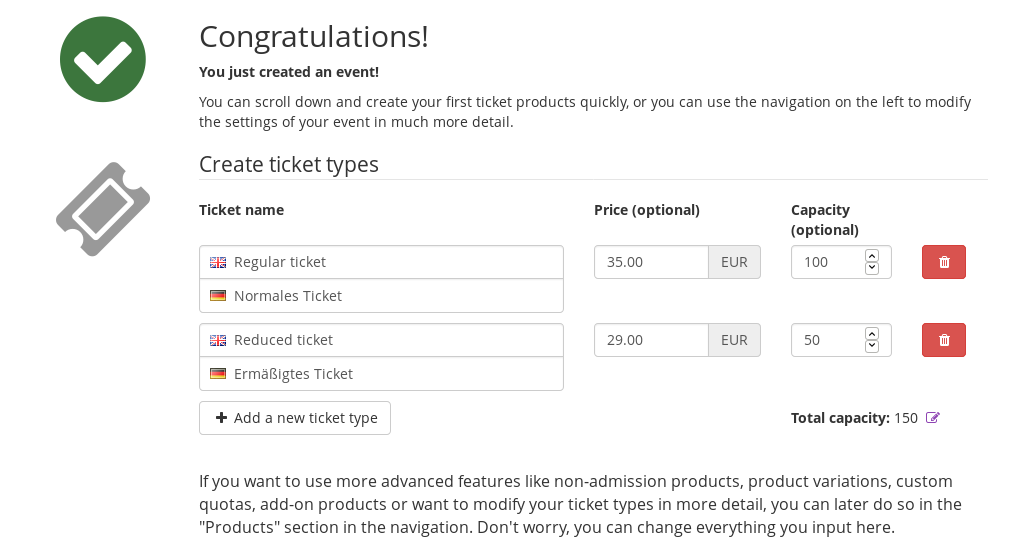Viewport: 1030px width, 548px height.
Task: Decrease the capacity of 50 with down arrow
Action: tap(872, 346)
